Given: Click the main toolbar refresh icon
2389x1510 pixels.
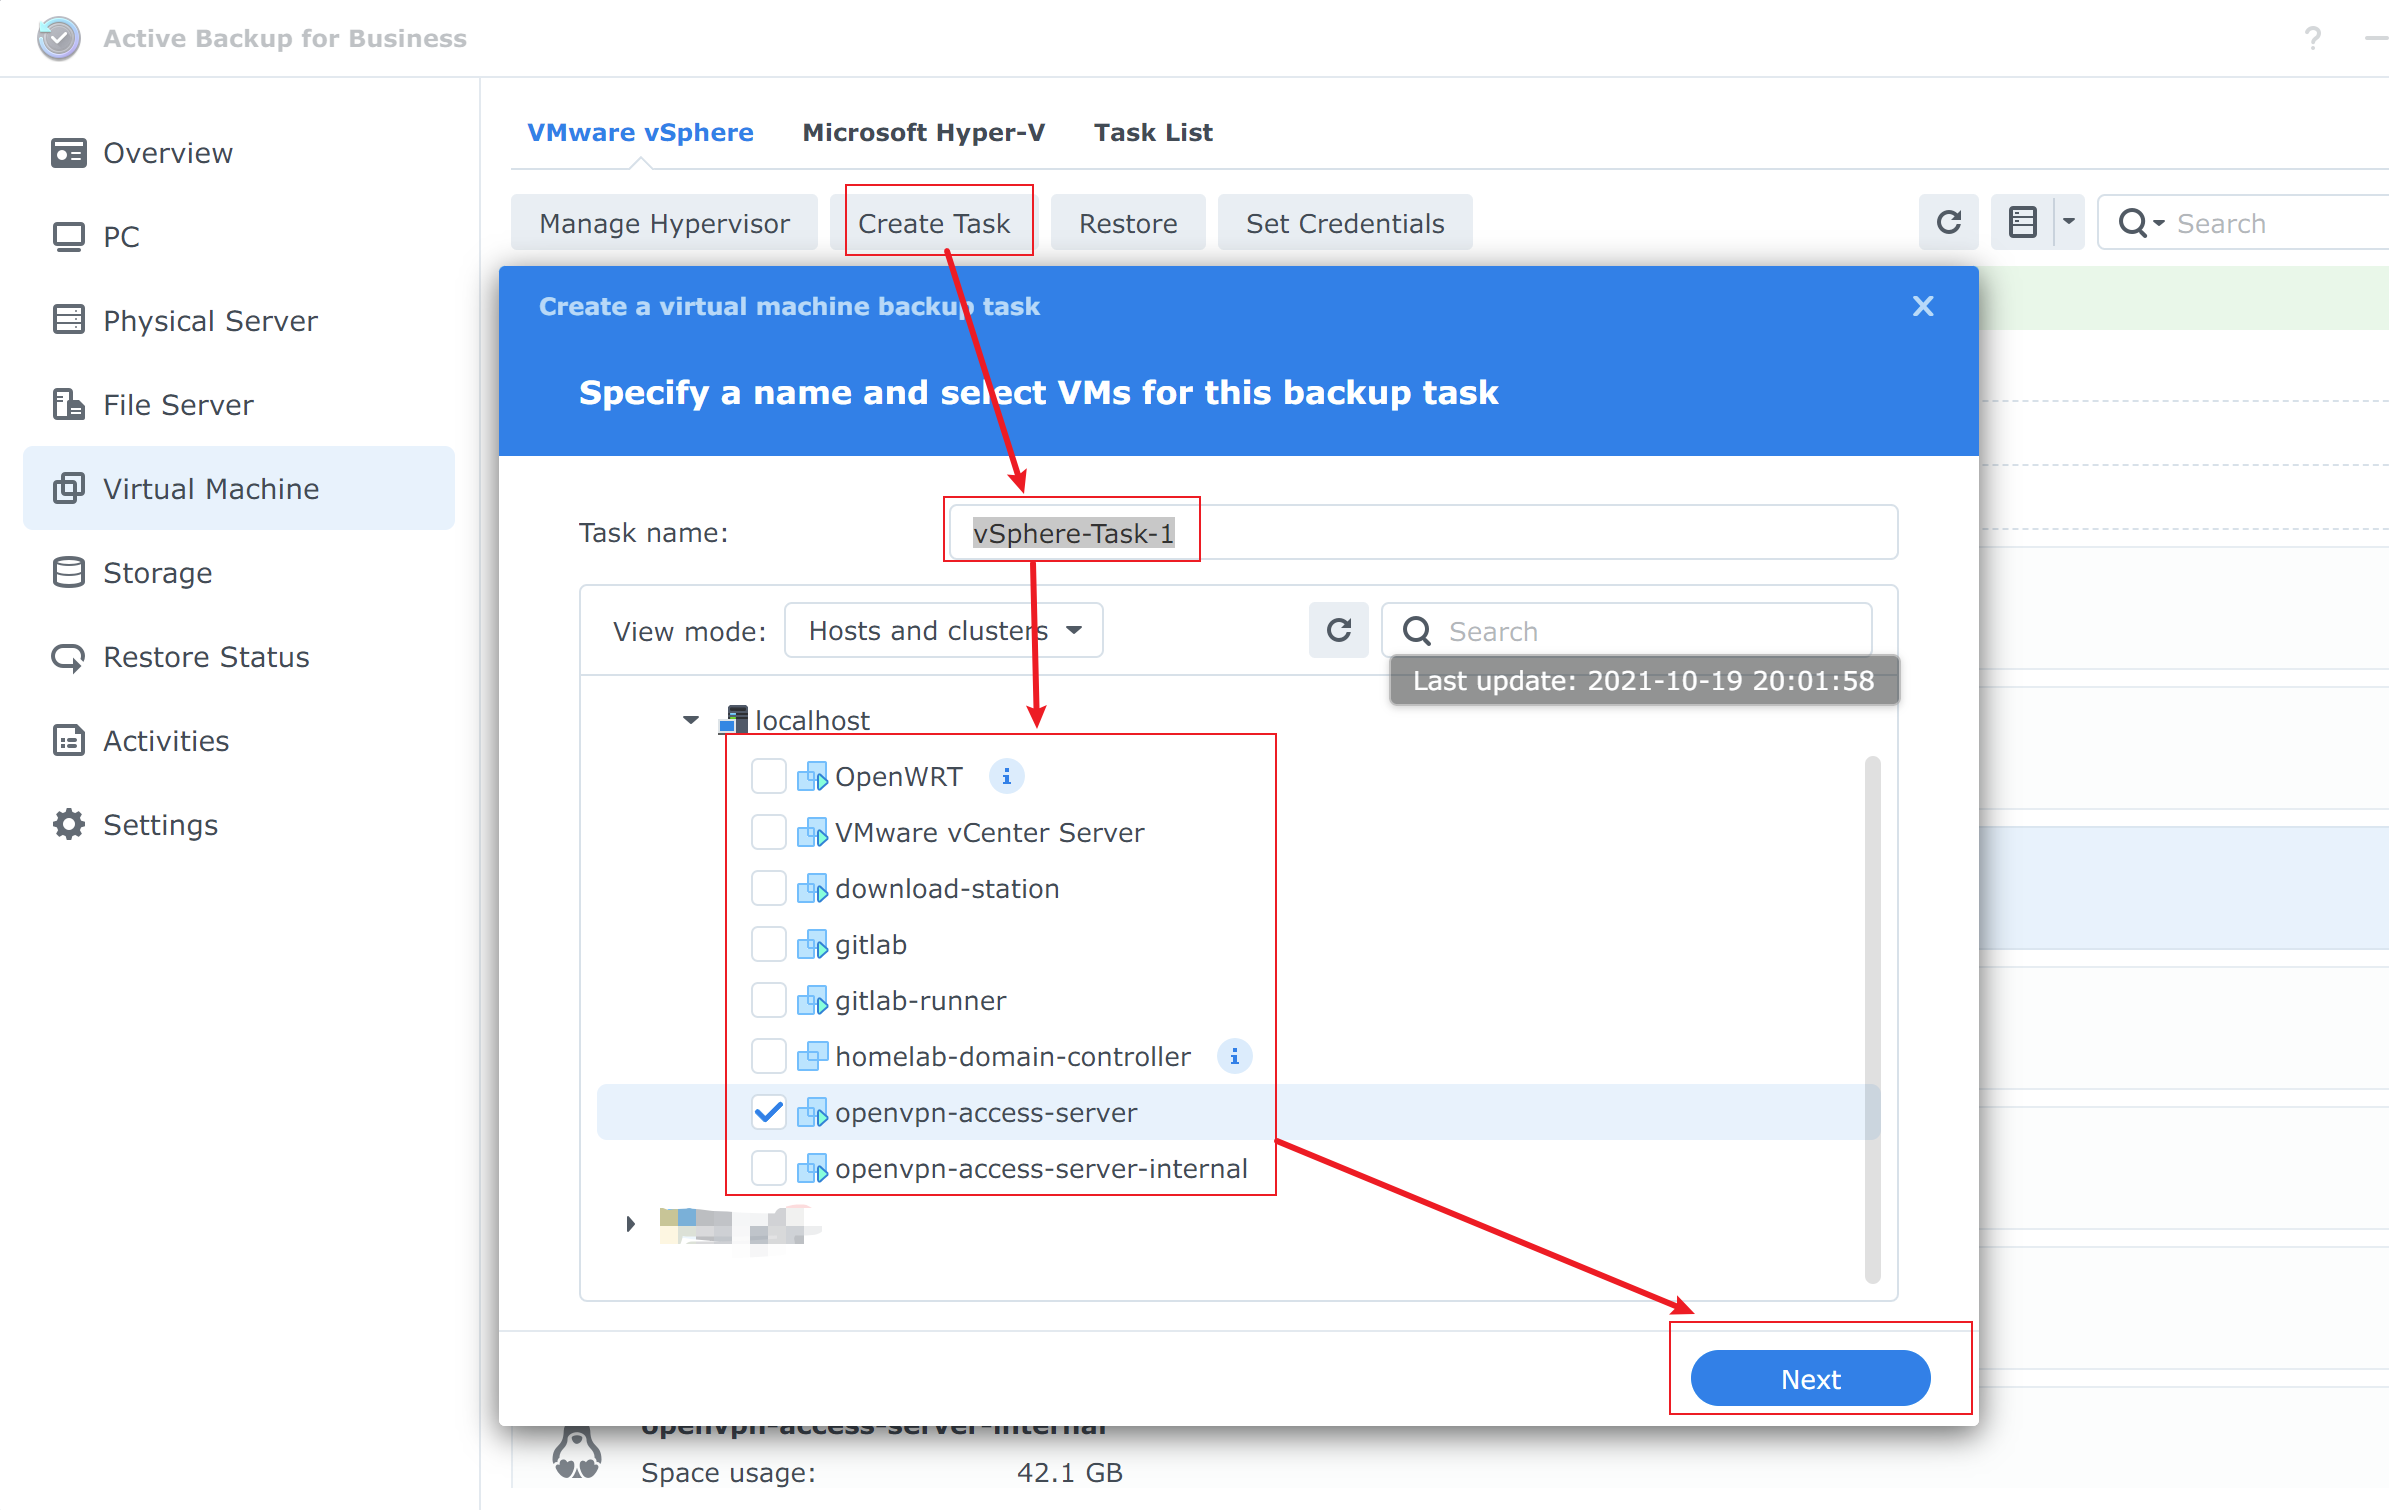Looking at the screenshot, I should [1948, 222].
